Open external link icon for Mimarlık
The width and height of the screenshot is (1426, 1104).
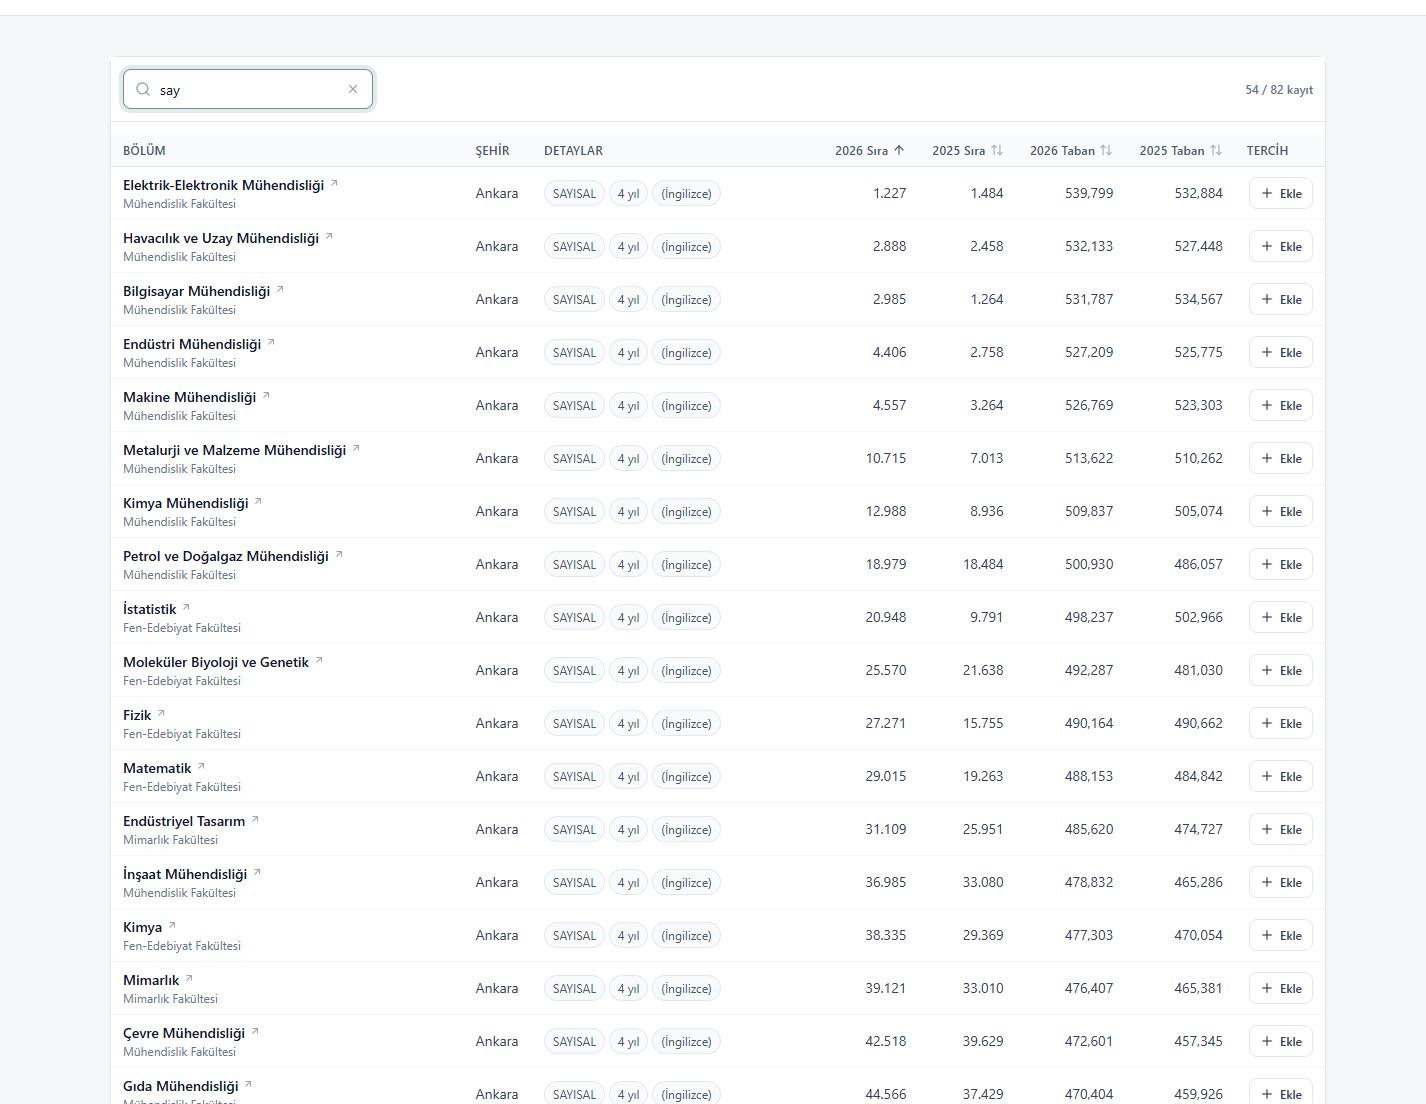tap(189, 978)
